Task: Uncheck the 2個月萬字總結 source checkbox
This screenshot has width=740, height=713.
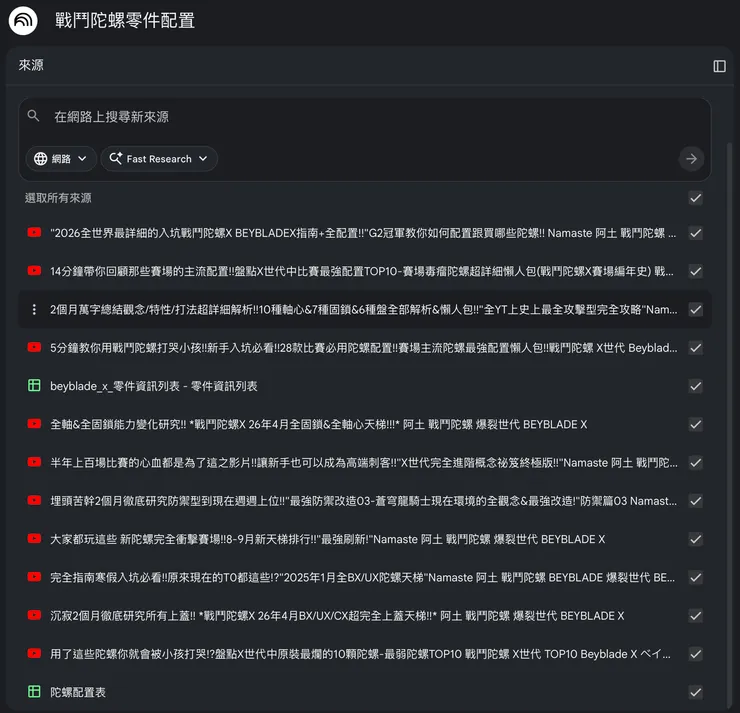Action: [695, 310]
